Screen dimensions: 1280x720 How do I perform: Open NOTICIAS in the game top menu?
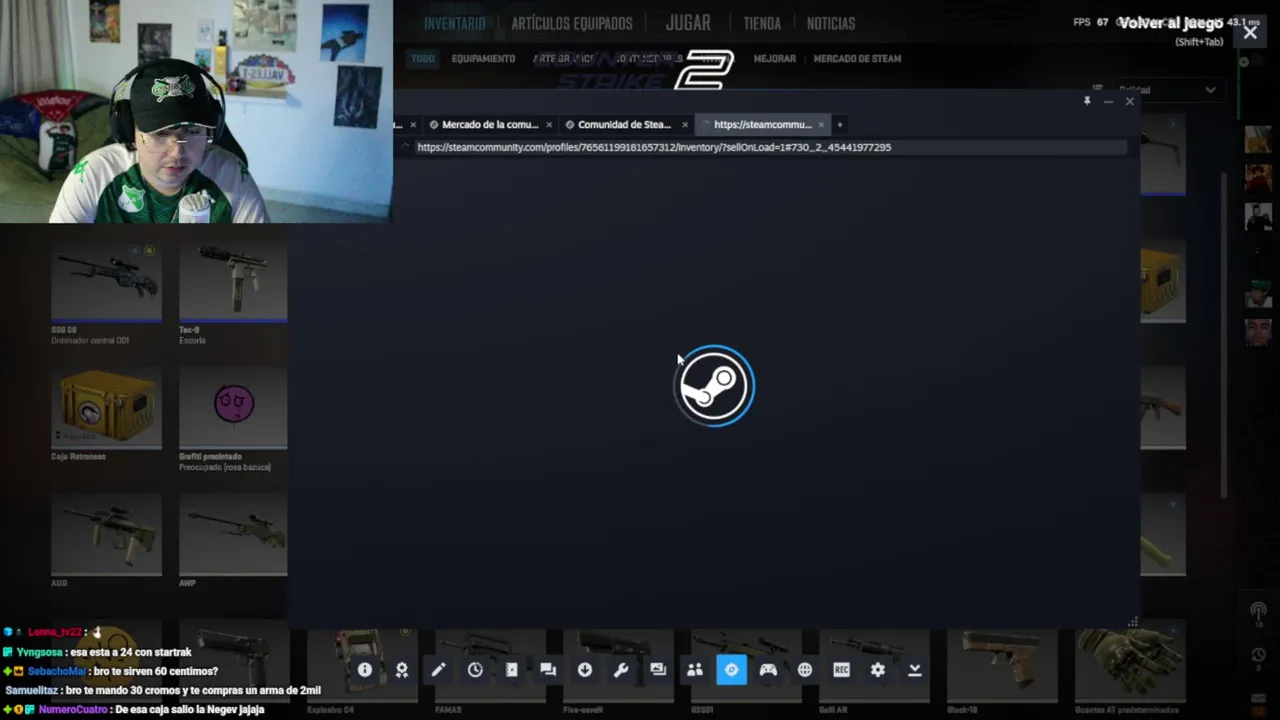pyautogui.click(x=831, y=23)
